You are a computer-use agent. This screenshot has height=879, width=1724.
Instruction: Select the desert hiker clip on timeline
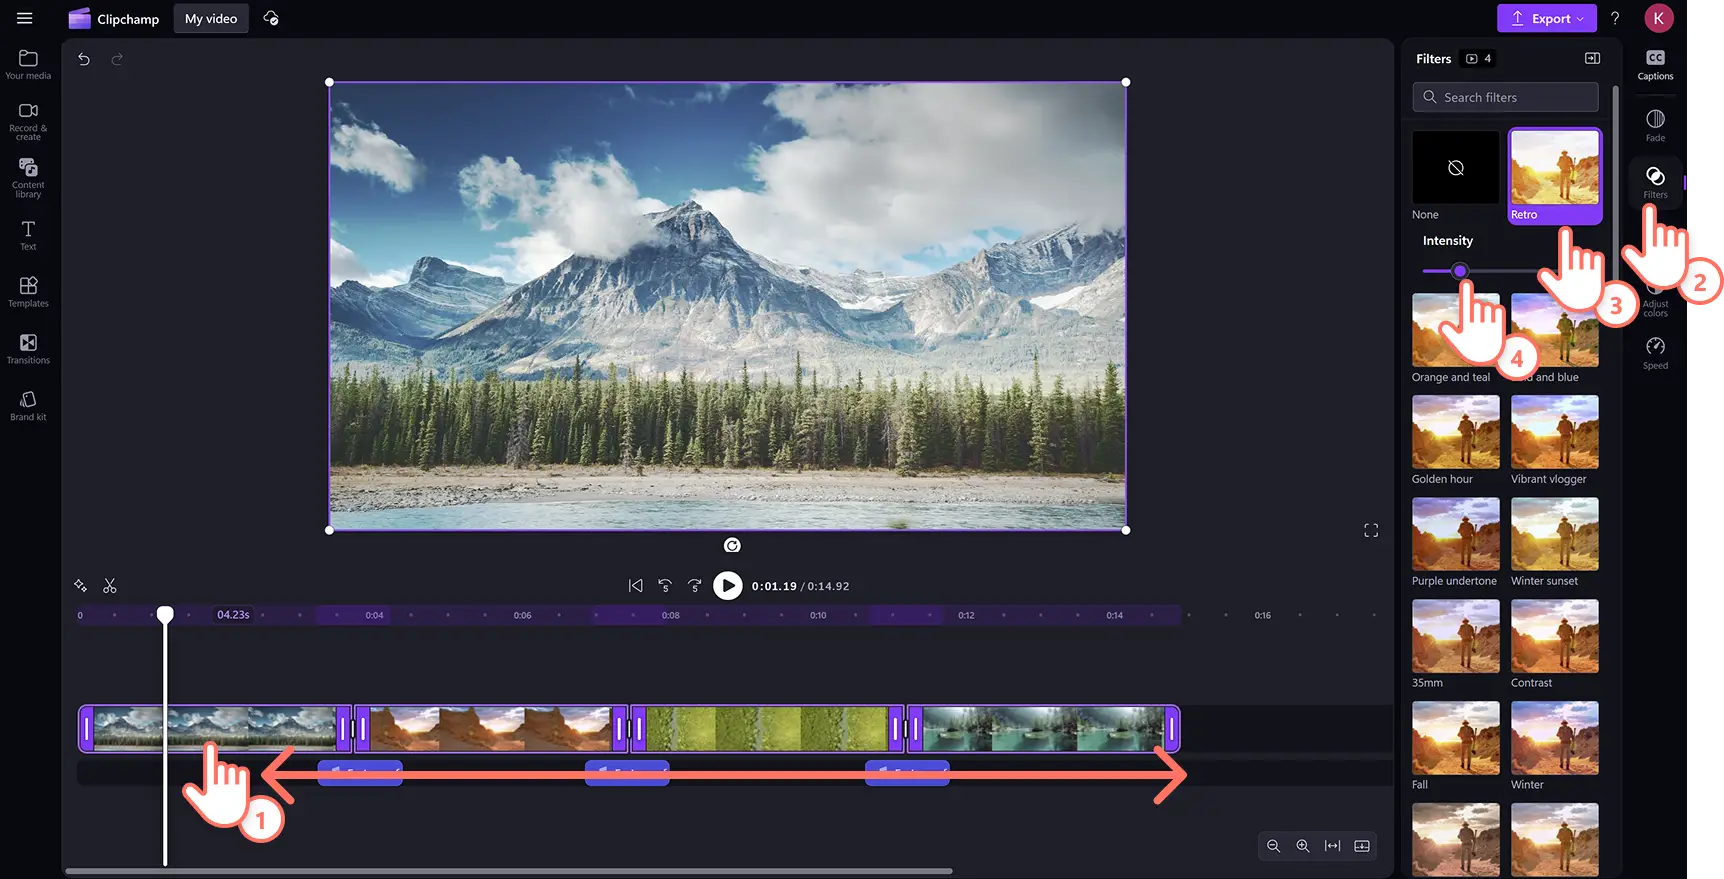491,729
